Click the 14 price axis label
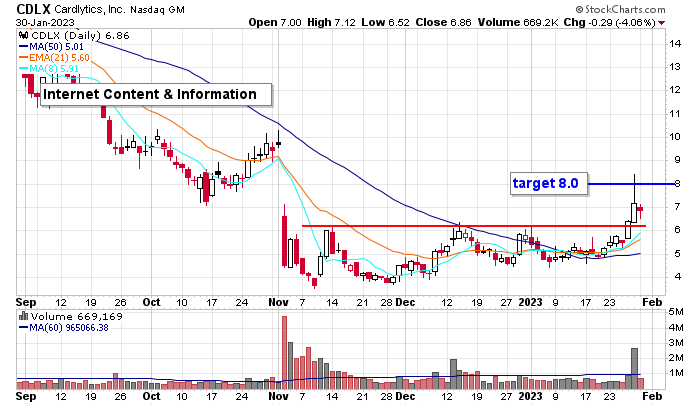Screen dimensions: 700x405 (675, 43)
